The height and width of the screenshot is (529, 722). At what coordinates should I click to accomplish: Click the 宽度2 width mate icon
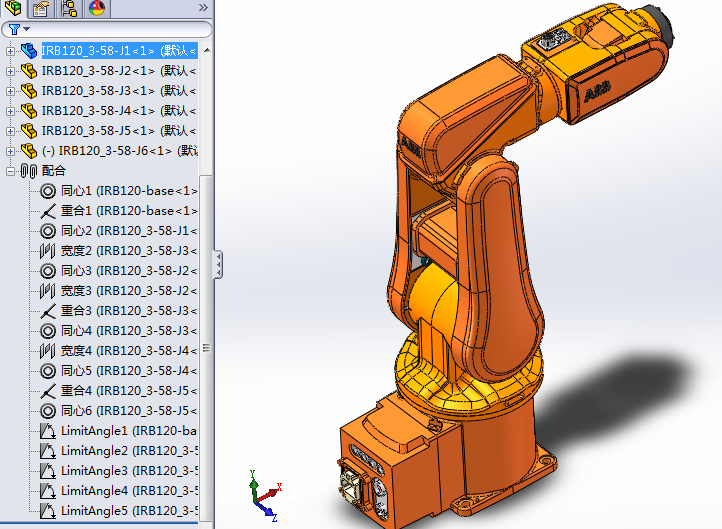click(x=48, y=251)
